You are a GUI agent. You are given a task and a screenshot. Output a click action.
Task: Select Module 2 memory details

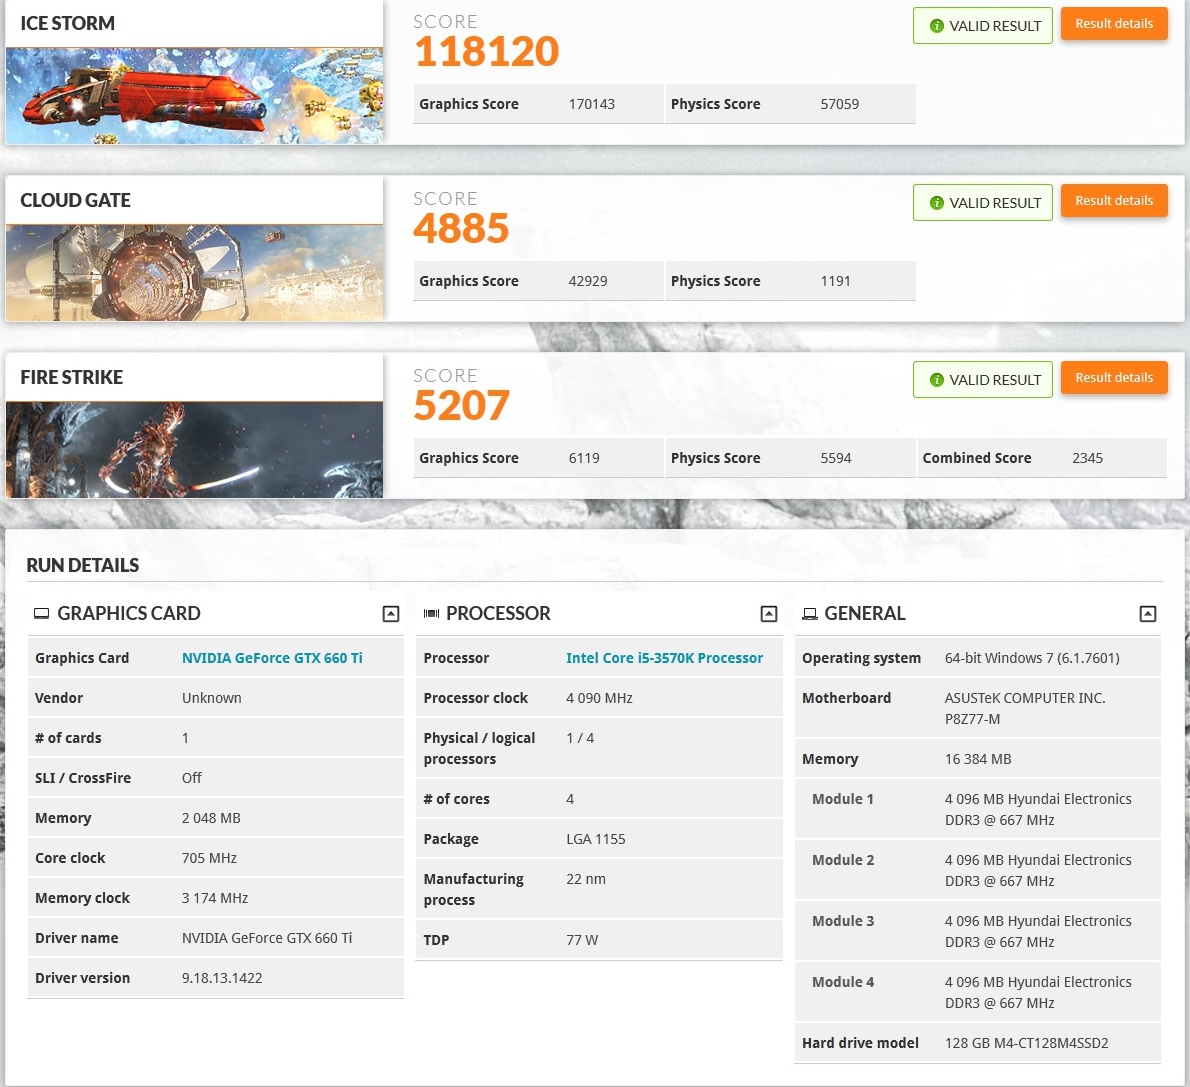1037,871
